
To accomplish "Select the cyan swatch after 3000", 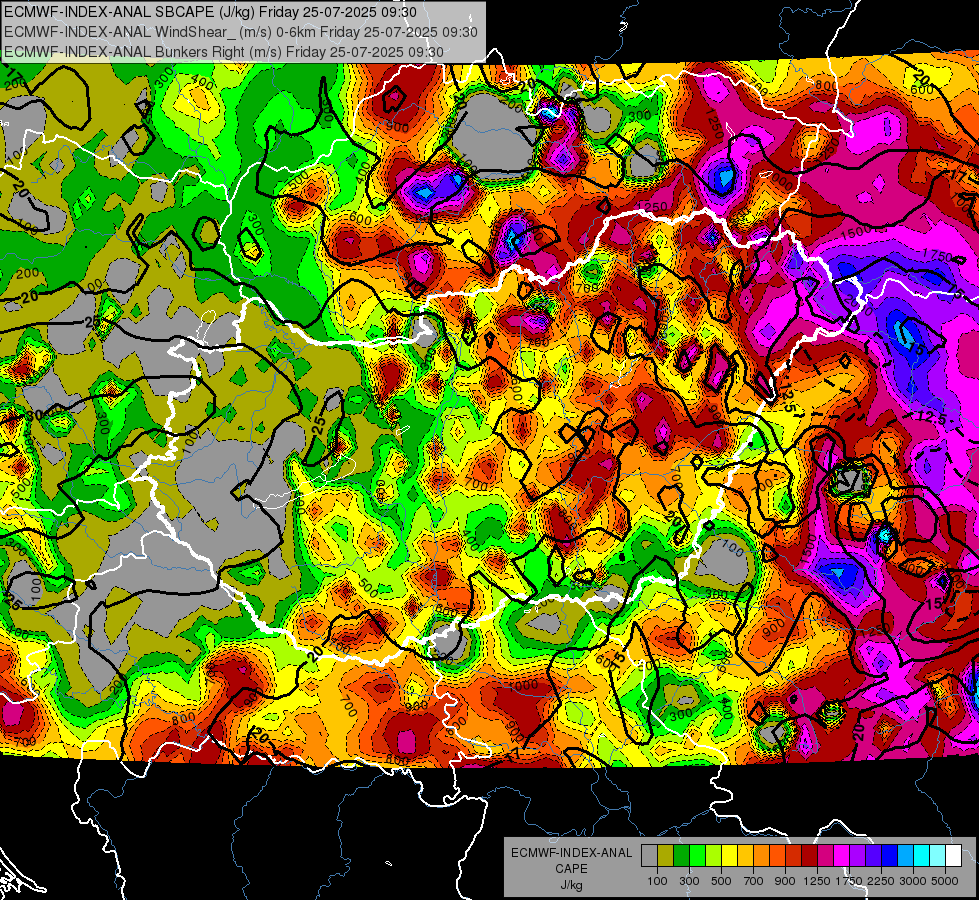I will coord(922,856).
